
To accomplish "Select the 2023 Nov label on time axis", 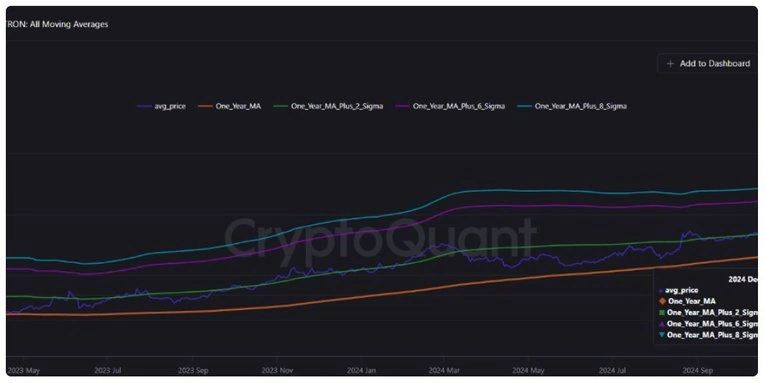I will (277, 370).
